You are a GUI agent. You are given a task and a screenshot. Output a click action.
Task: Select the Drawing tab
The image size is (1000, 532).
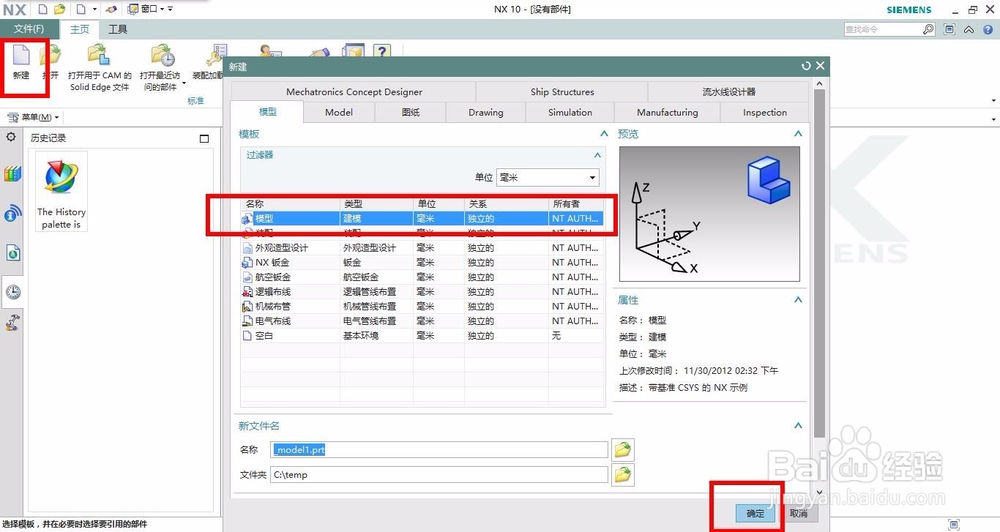pyautogui.click(x=485, y=112)
